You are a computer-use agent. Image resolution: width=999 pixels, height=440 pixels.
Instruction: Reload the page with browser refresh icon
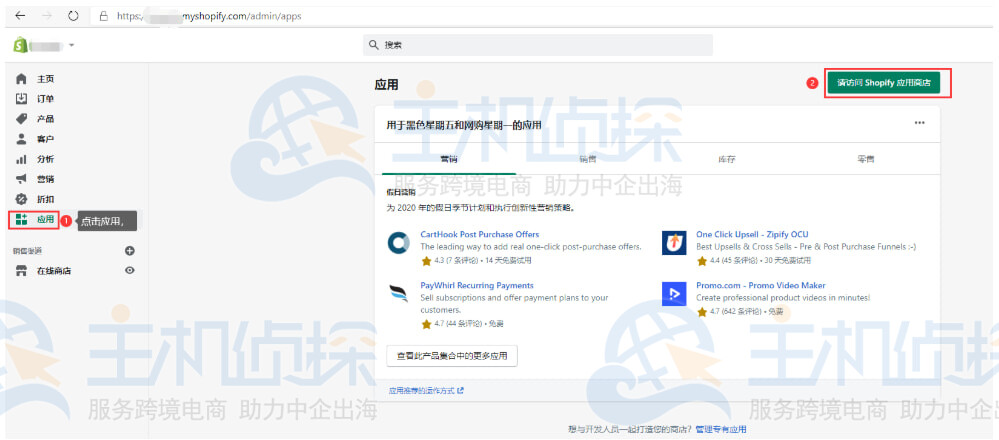tap(73, 16)
